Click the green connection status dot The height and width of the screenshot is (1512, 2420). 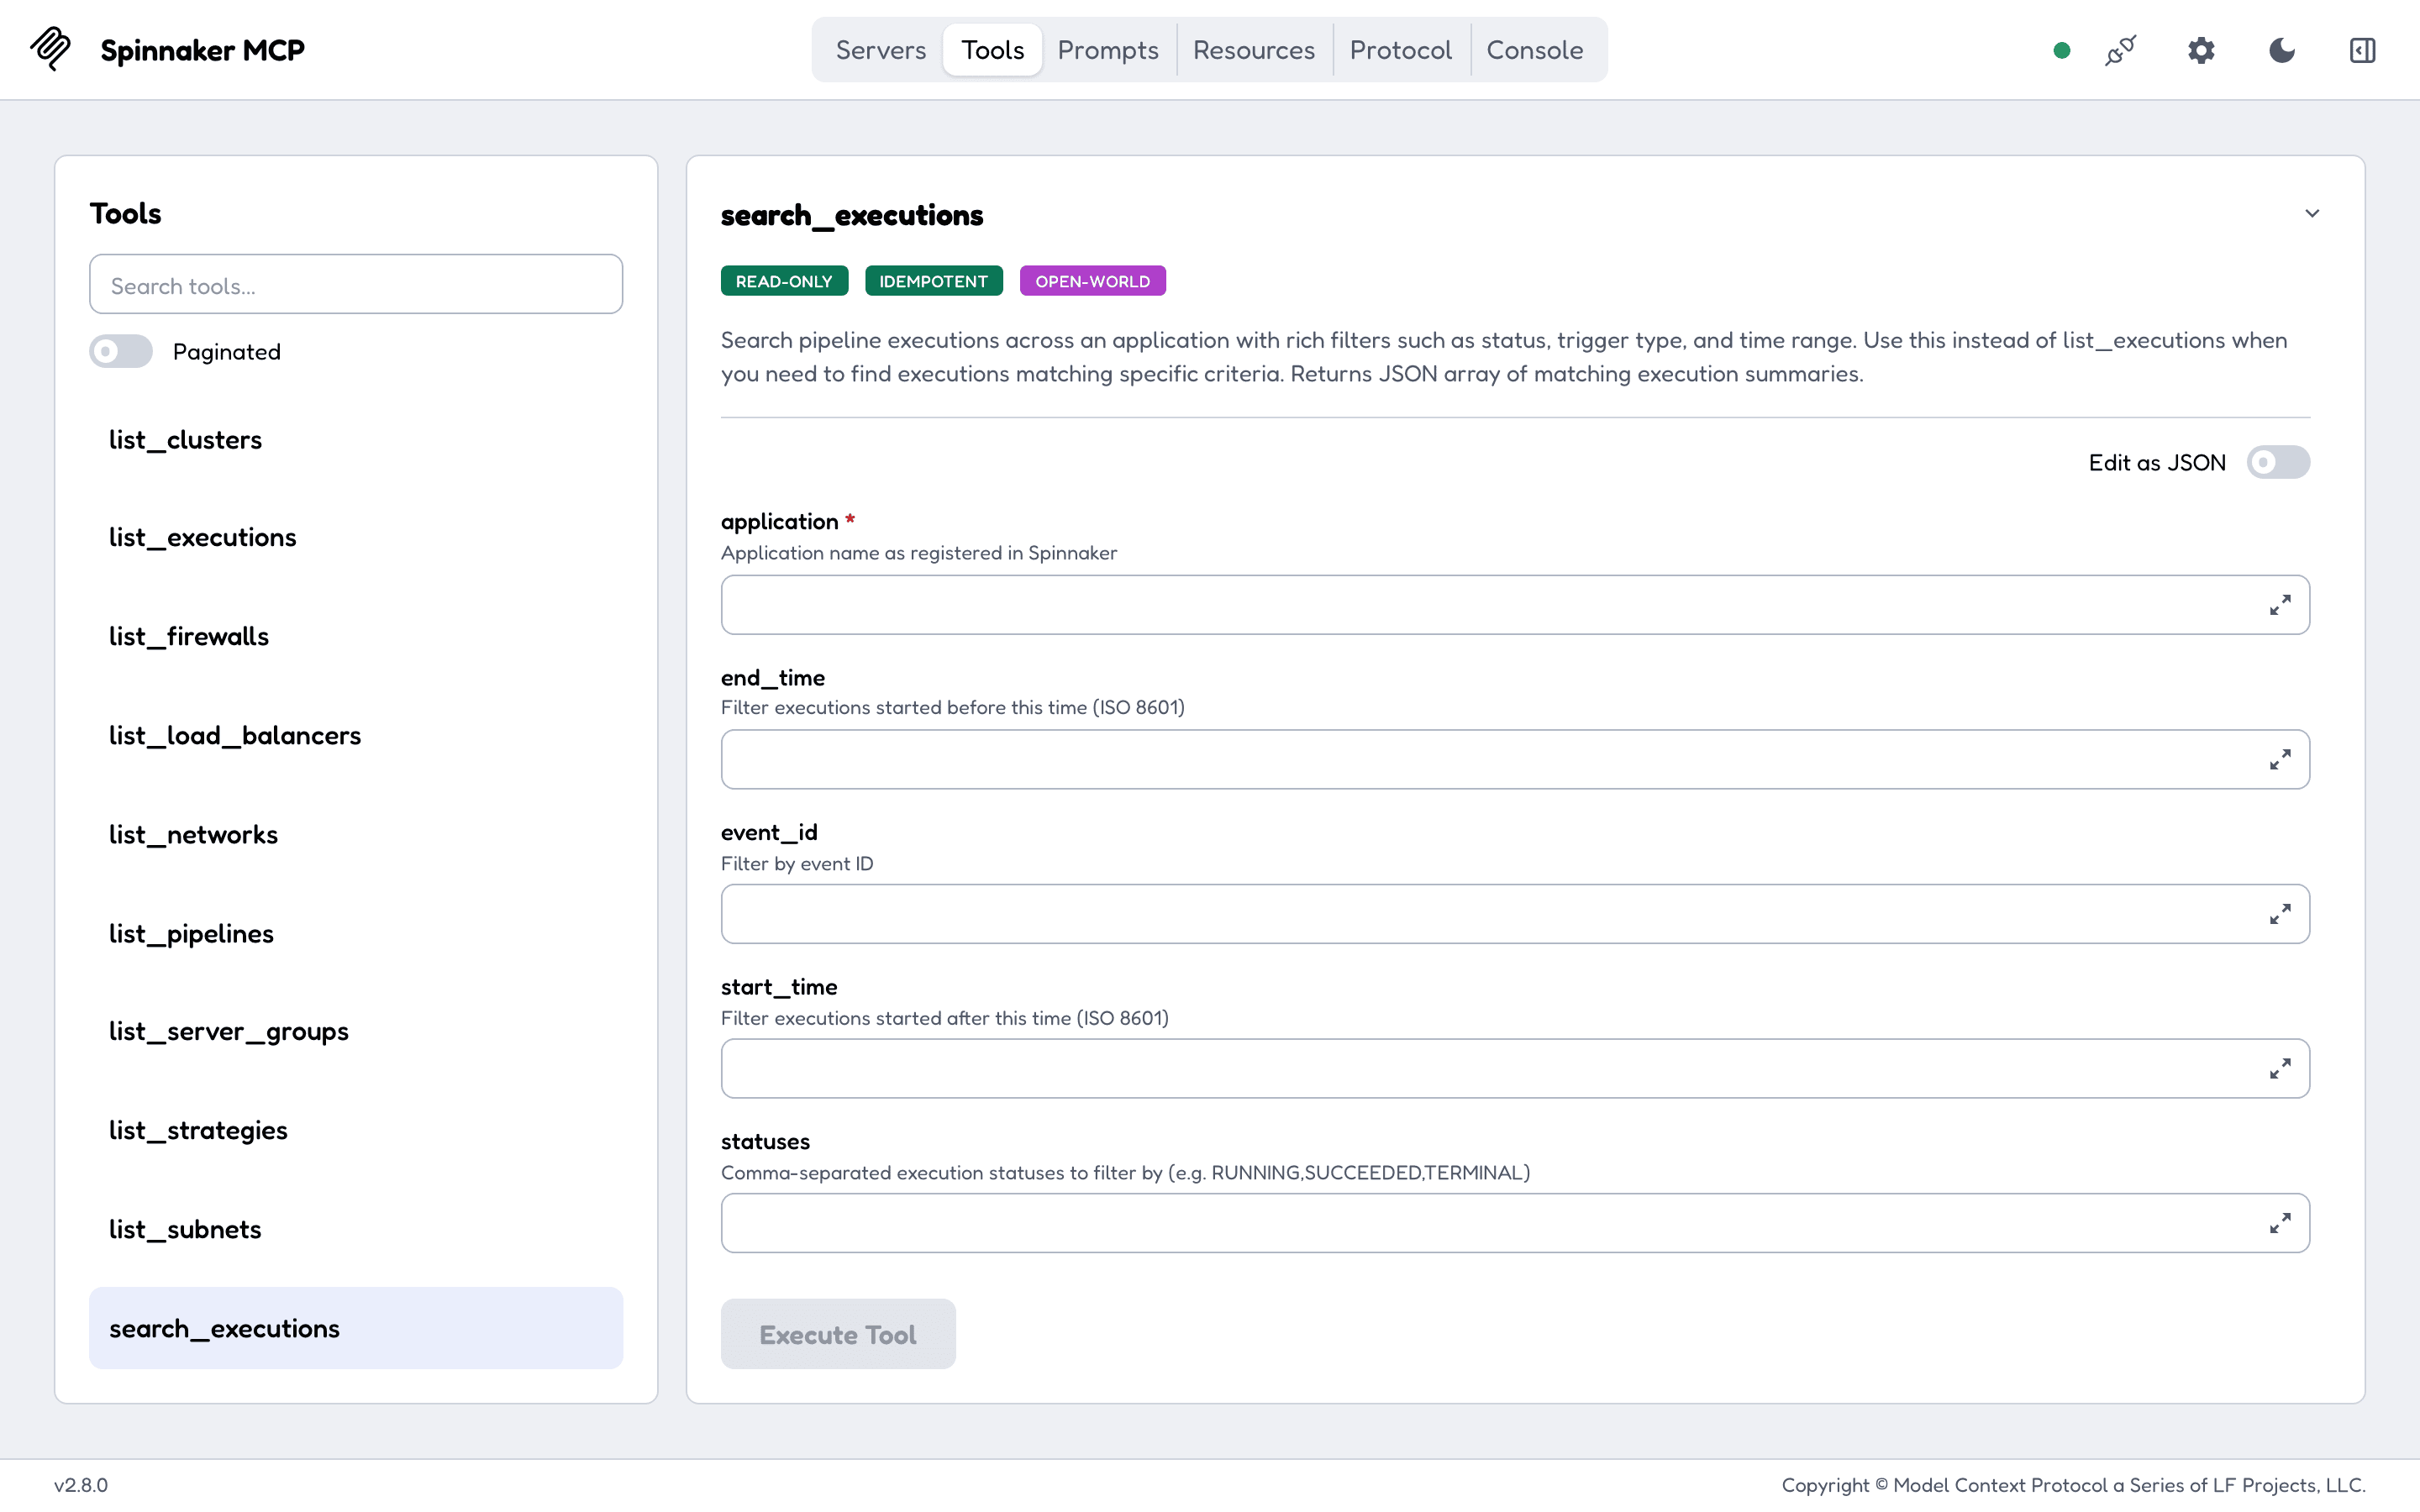pyautogui.click(x=2061, y=50)
